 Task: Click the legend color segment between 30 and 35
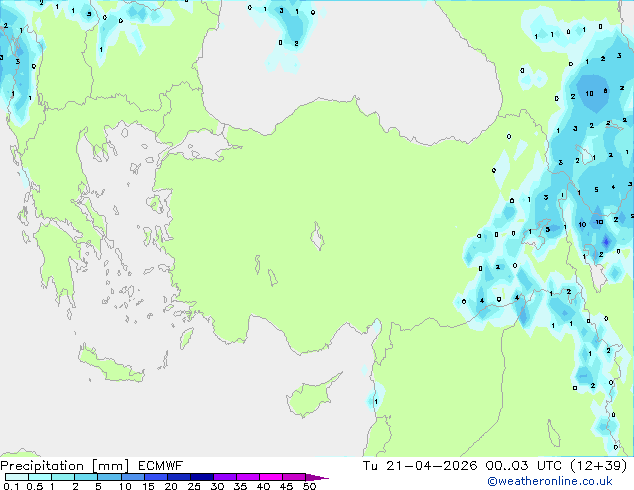coord(225,477)
